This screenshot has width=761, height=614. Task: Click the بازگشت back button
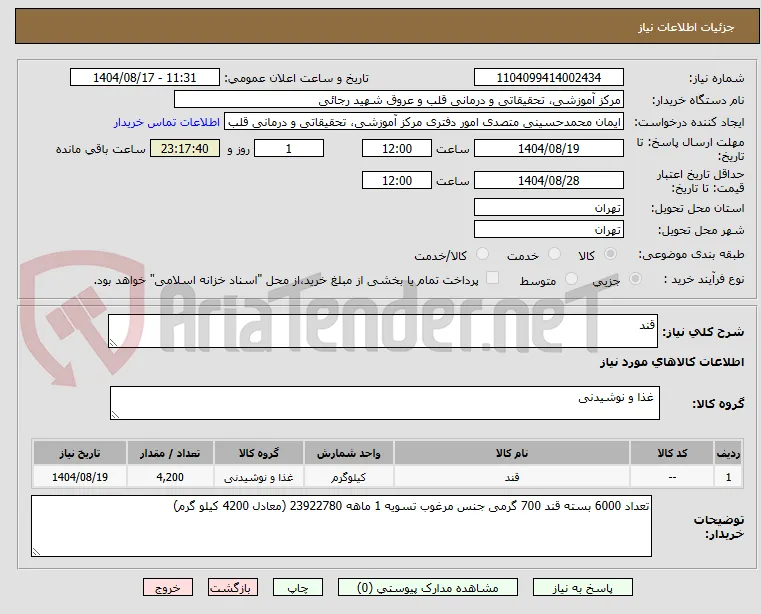click(233, 587)
